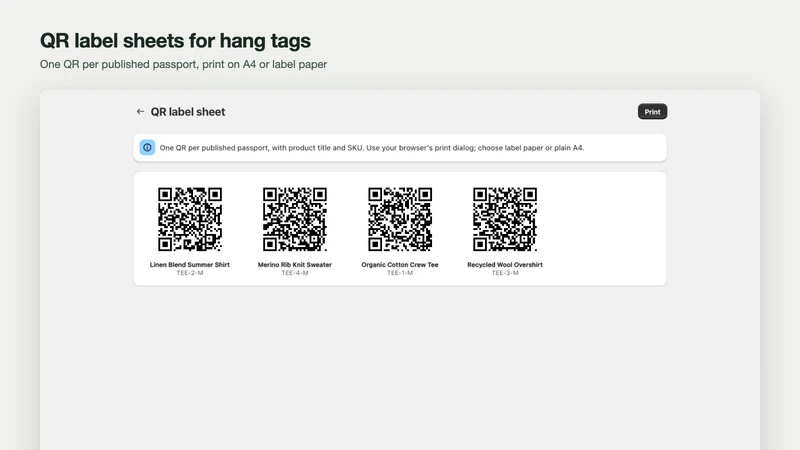The image size is (800, 450).
Task: Click the SKU text TEE-2-M
Action: tap(190, 273)
